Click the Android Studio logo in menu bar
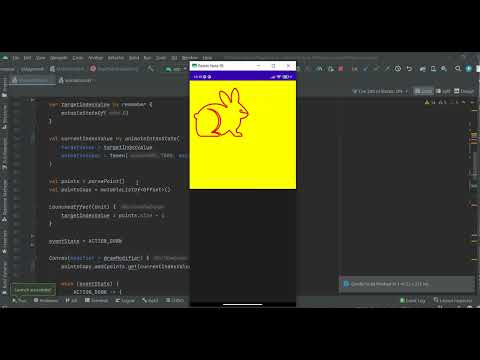Screen dimensions: 480x360 (5, 58)
